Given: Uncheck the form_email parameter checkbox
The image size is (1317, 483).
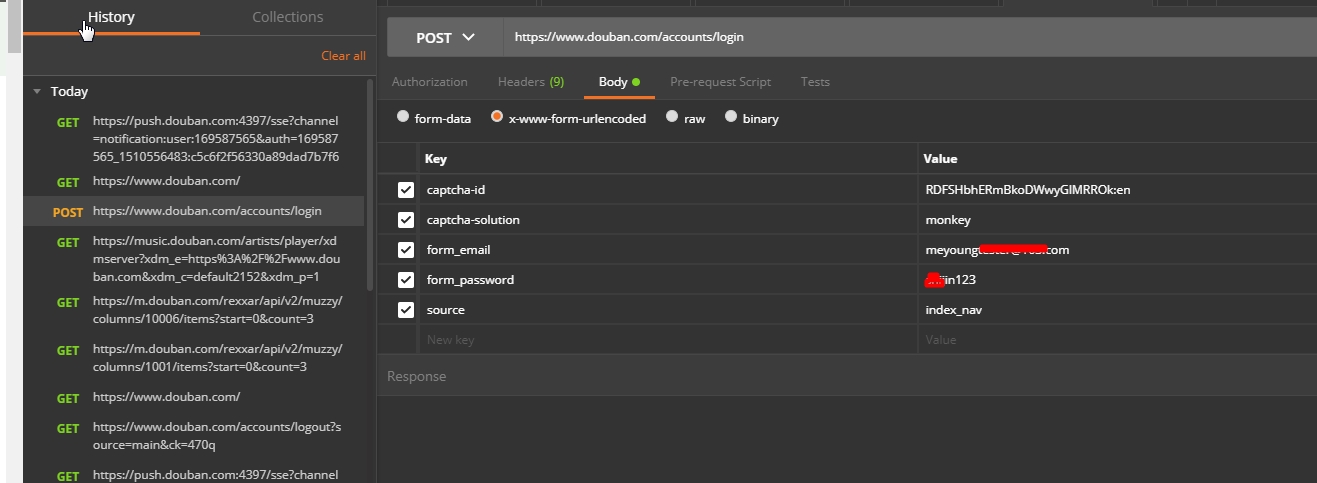Looking at the screenshot, I should (x=406, y=250).
